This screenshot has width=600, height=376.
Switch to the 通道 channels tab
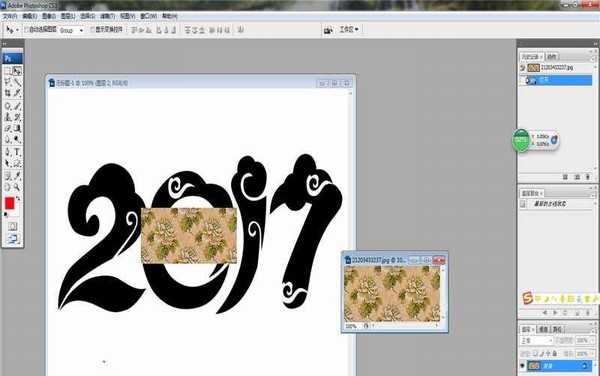tap(543, 329)
